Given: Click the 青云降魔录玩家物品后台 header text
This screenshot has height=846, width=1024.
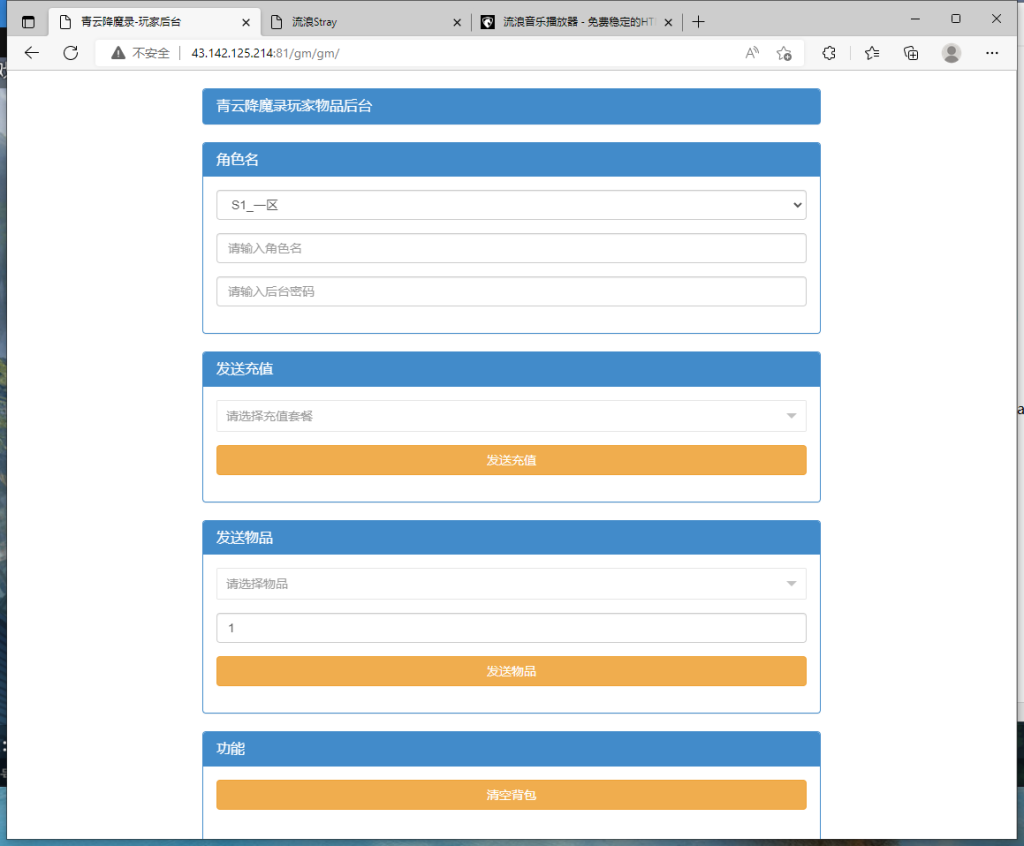Looking at the screenshot, I should coord(294,106).
